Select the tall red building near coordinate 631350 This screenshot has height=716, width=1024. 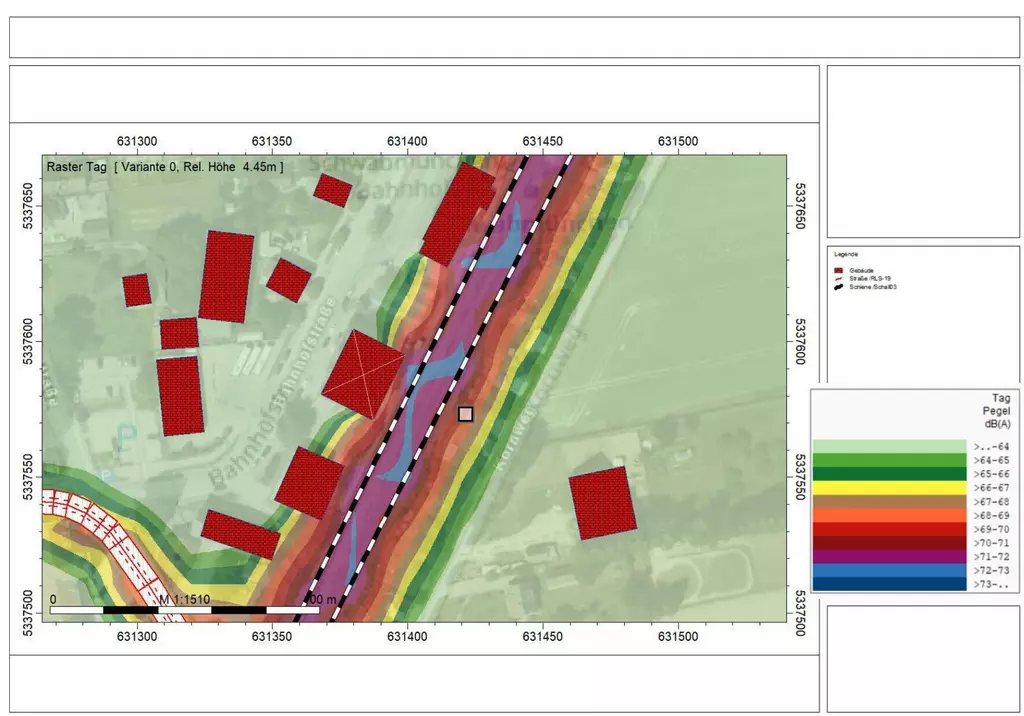pos(226,276)
